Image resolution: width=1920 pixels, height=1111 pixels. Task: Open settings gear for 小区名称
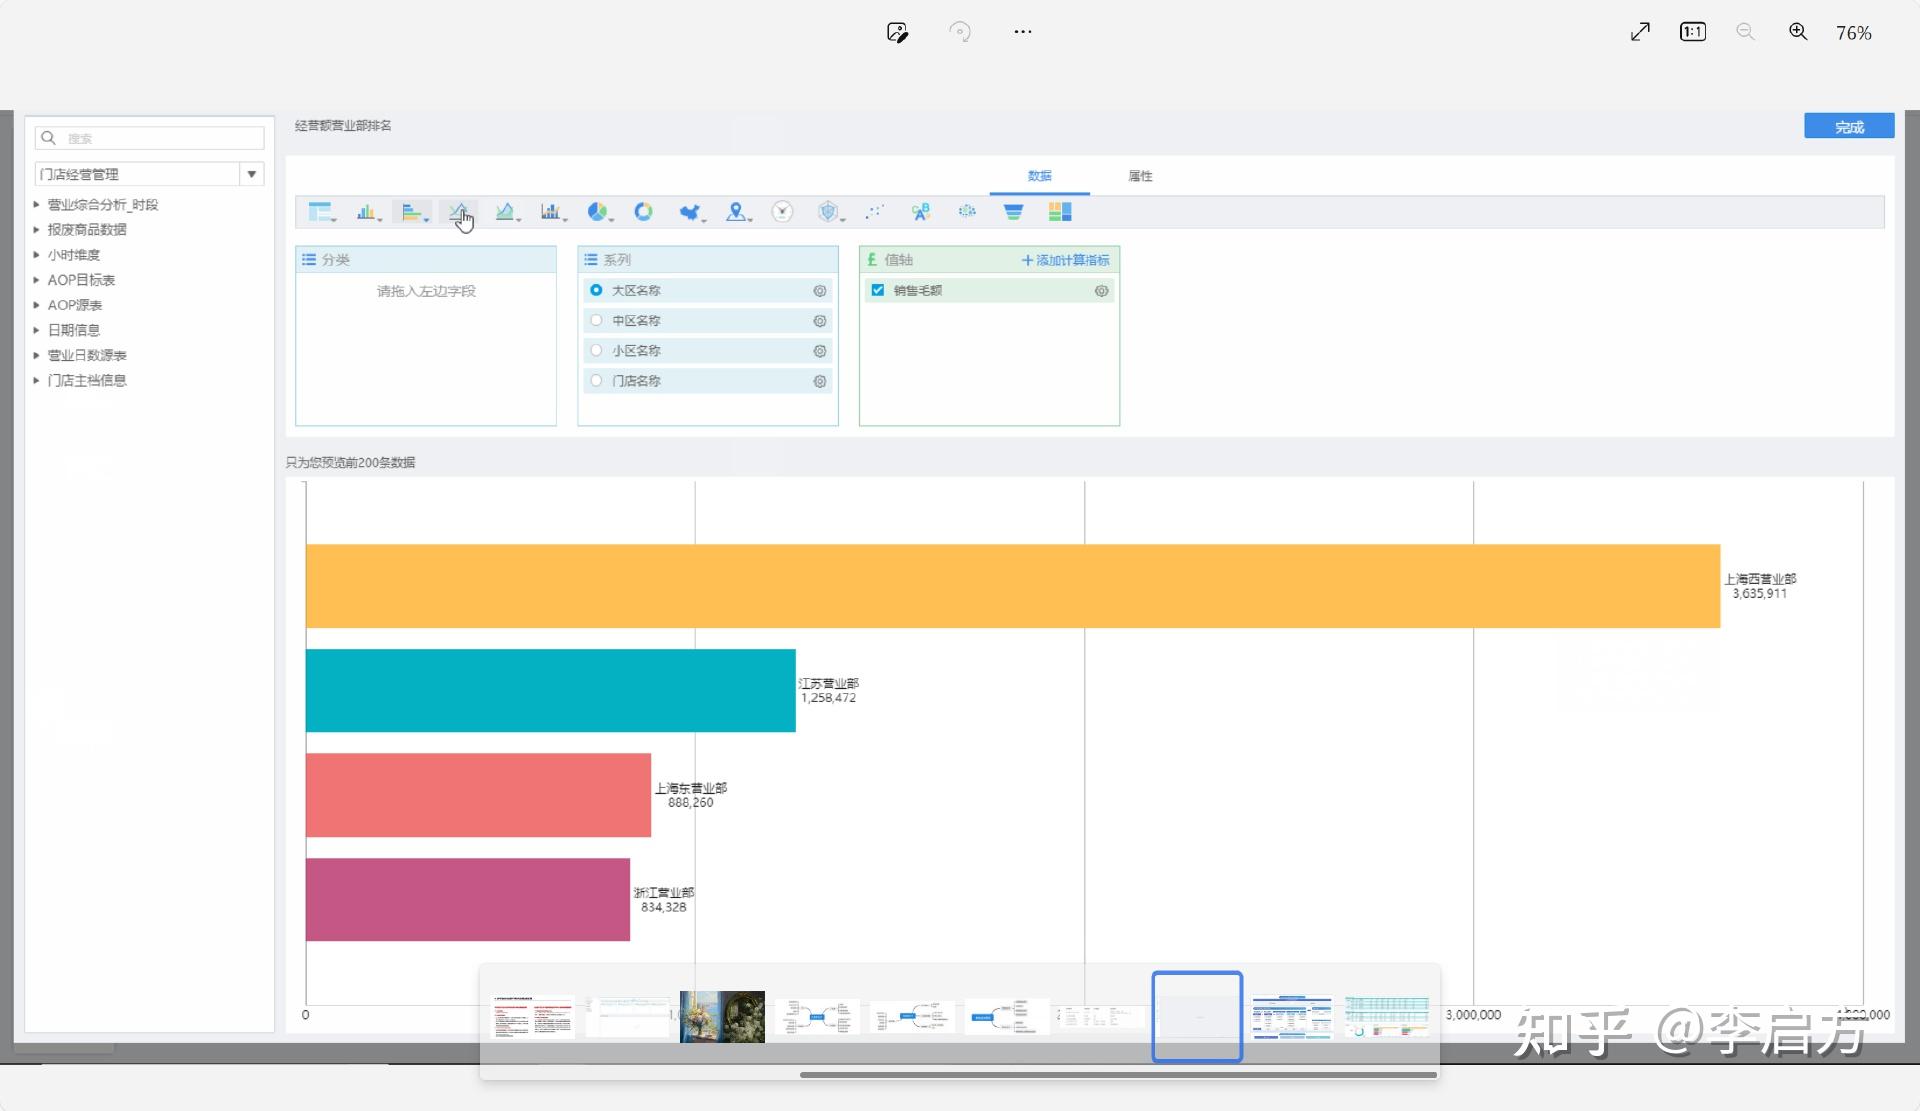pyautogui.click(x=820, y=351)
